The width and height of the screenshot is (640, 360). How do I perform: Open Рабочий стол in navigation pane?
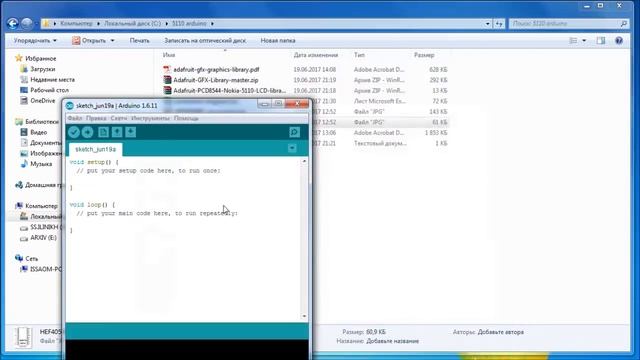pyautogui.click(x=49, y=90)
